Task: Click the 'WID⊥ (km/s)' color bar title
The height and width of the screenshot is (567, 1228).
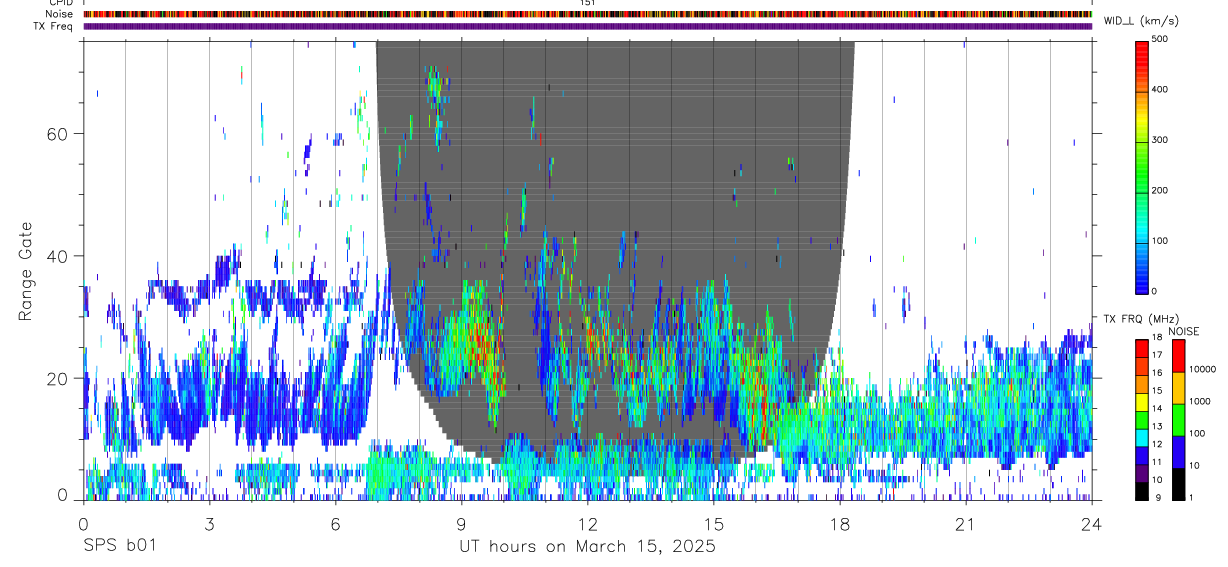Action: [1141, 21]
